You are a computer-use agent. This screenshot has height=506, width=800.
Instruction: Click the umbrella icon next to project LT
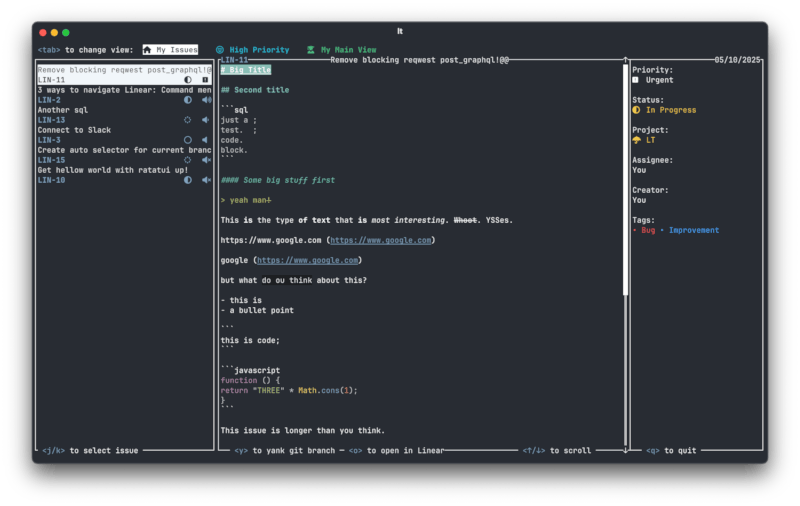tap(637, 140)
